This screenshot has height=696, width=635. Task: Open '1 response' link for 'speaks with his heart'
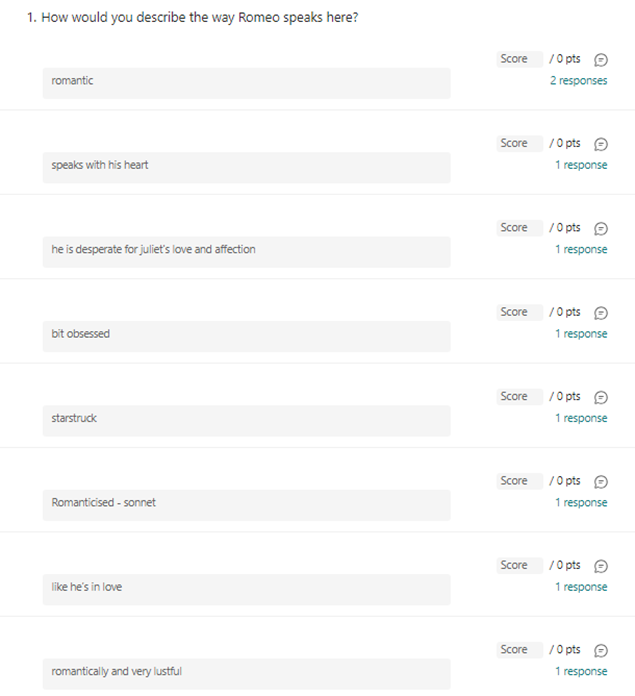(x=581, y=165)
